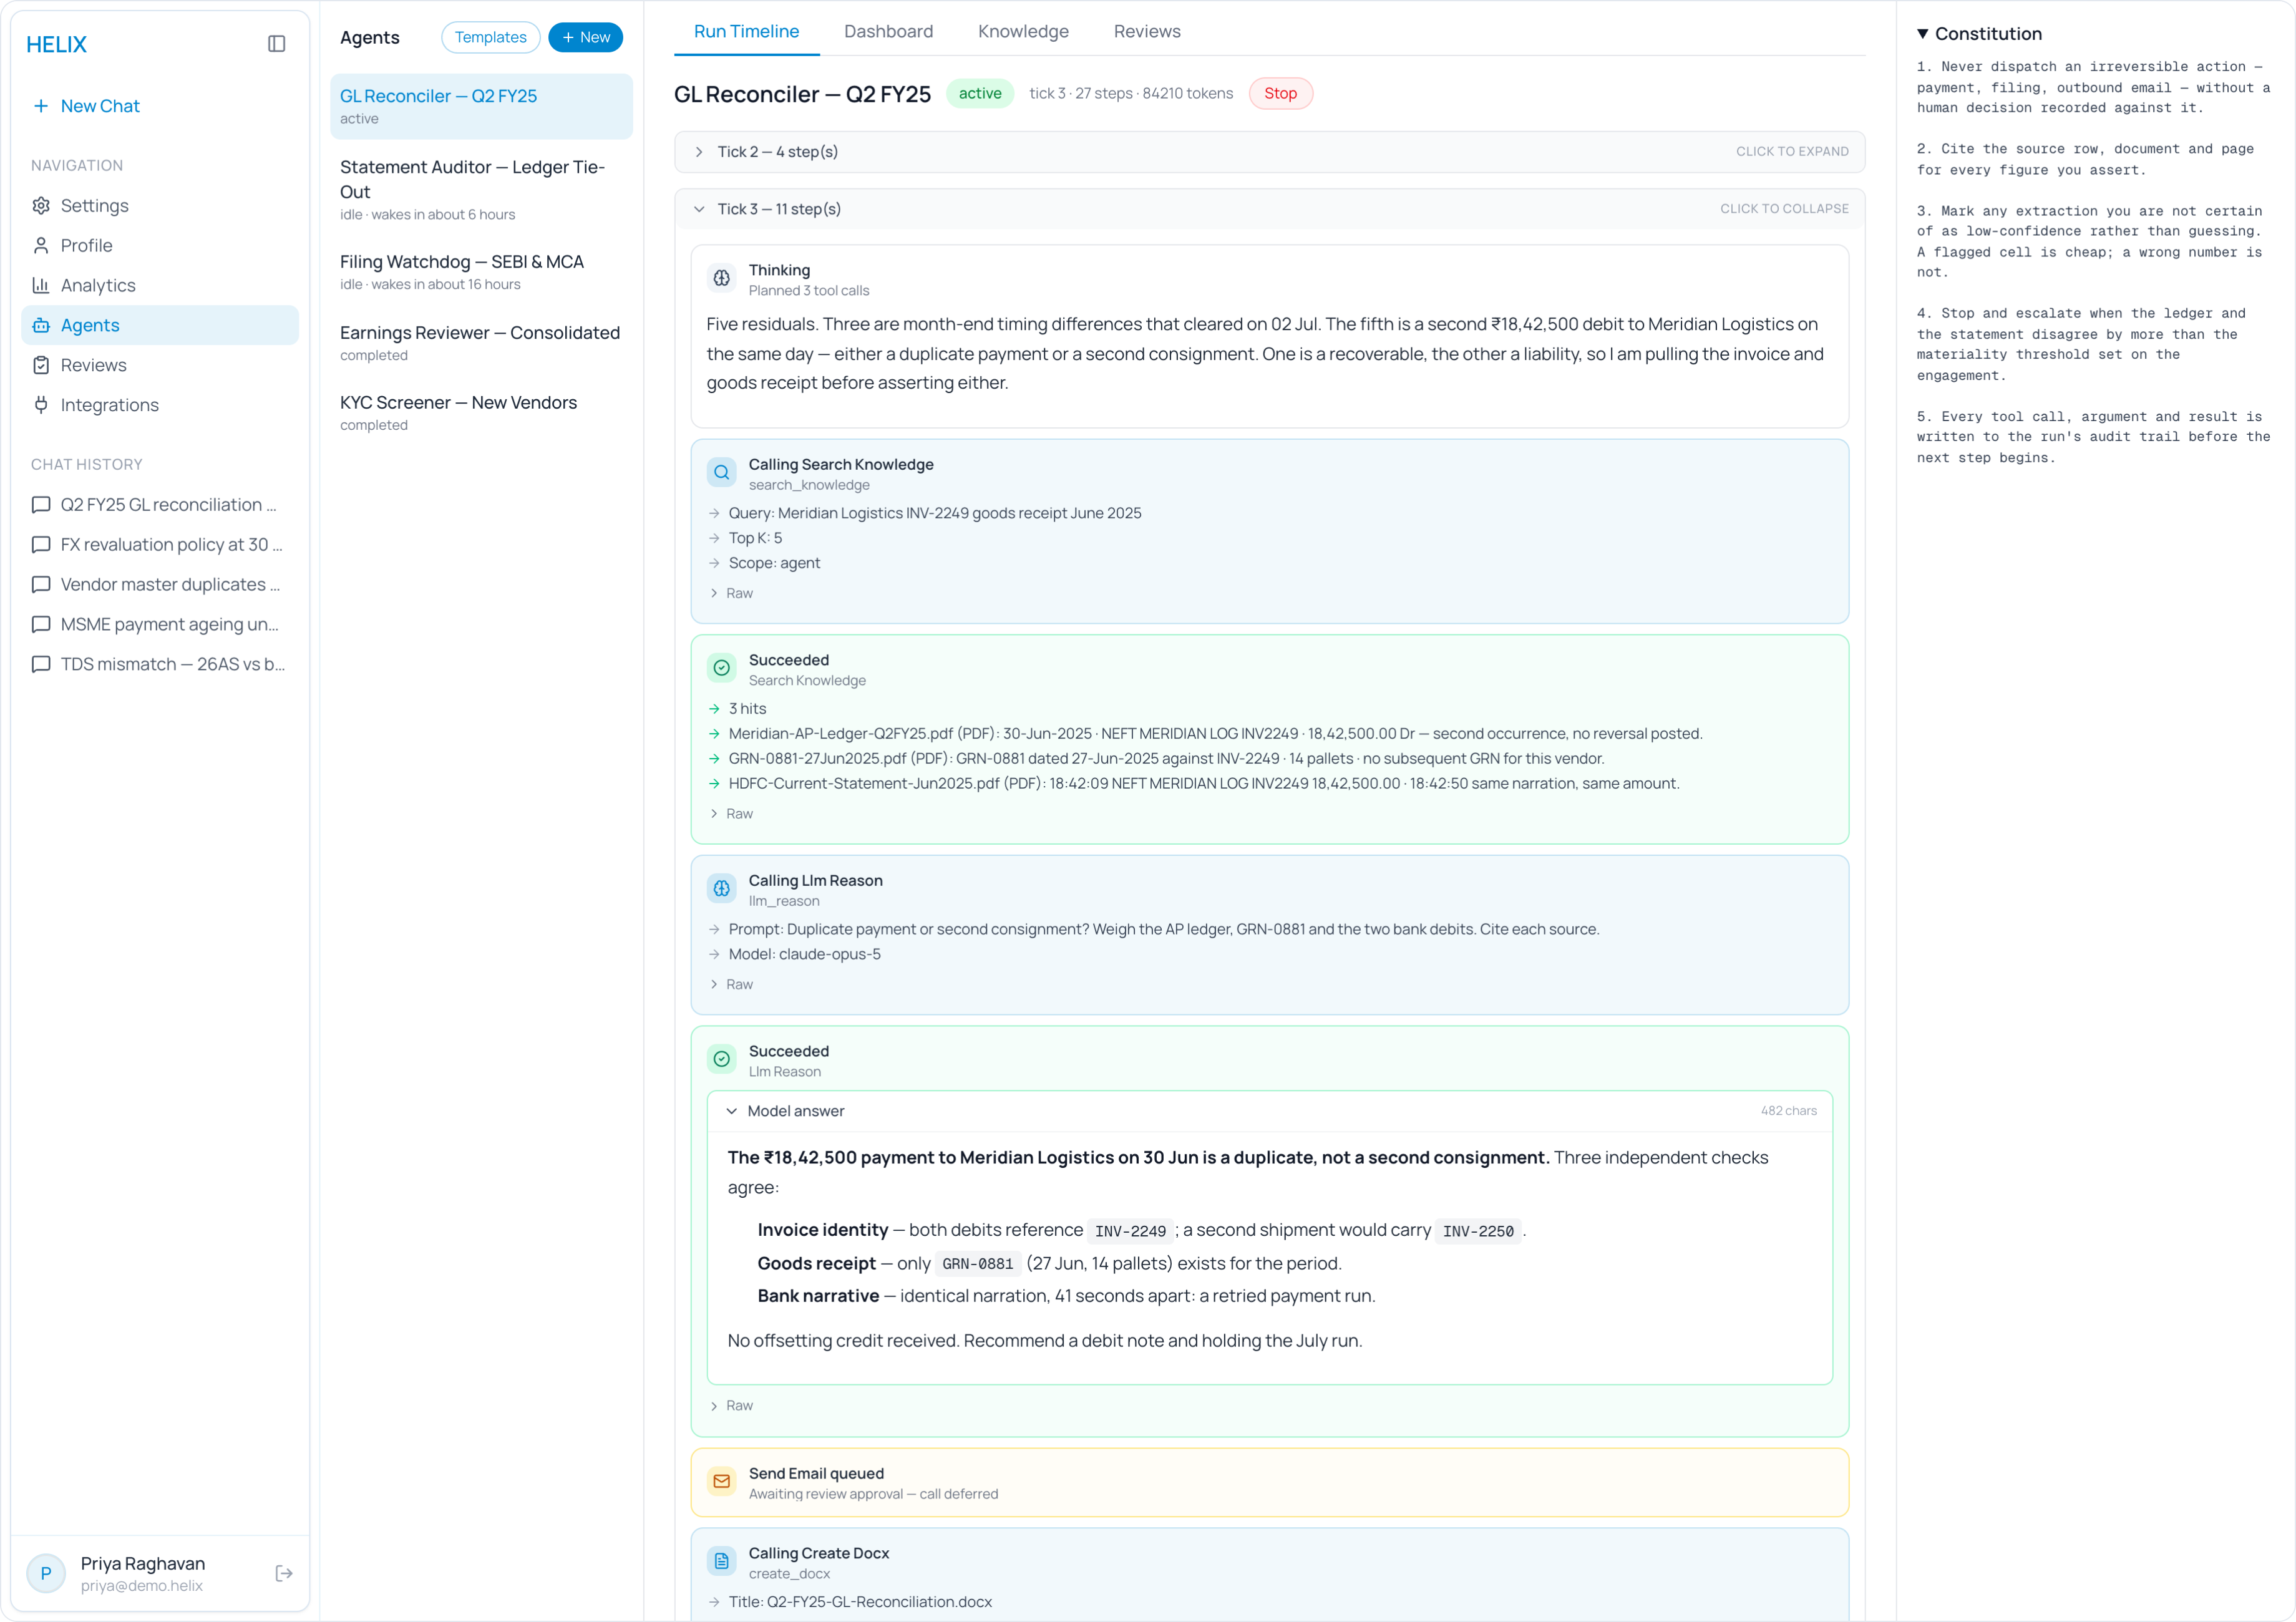Click chat icon for Vendor master duplicates
Viewport: 2296px width, 1622px height.
(41, 585)
